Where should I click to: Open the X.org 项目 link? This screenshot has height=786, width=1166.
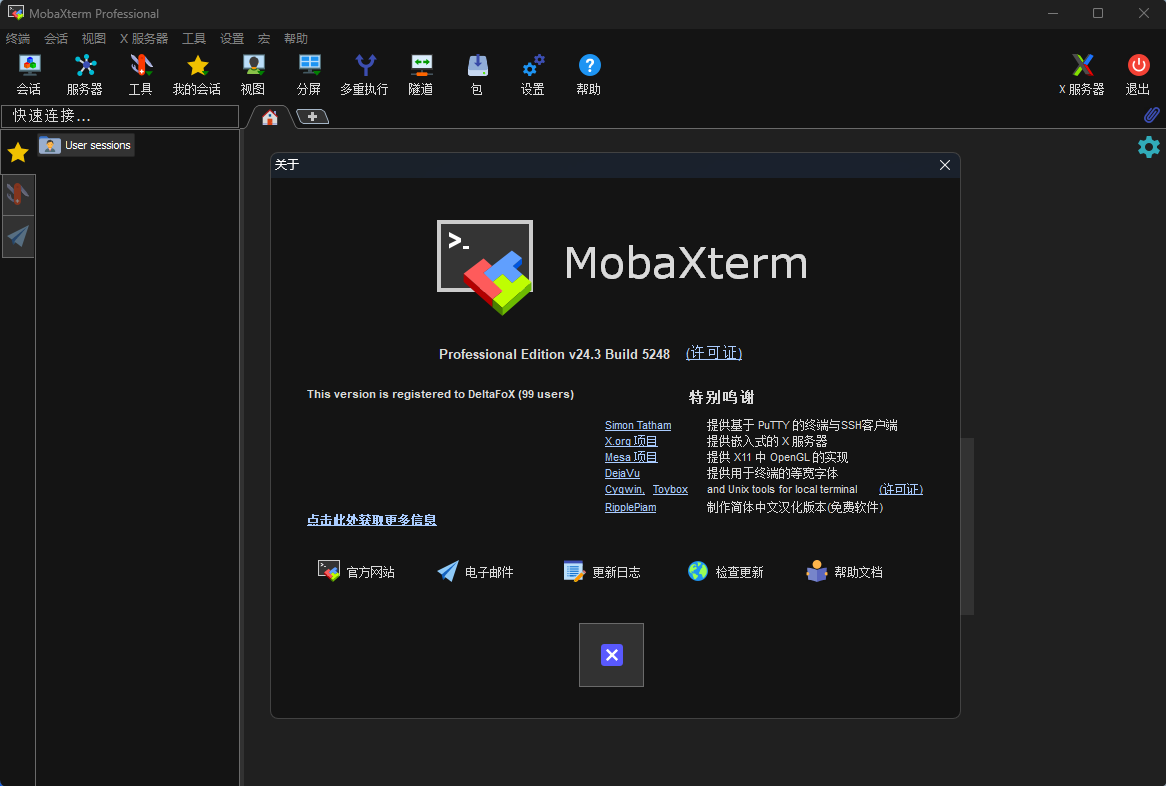tap(631, 441)
